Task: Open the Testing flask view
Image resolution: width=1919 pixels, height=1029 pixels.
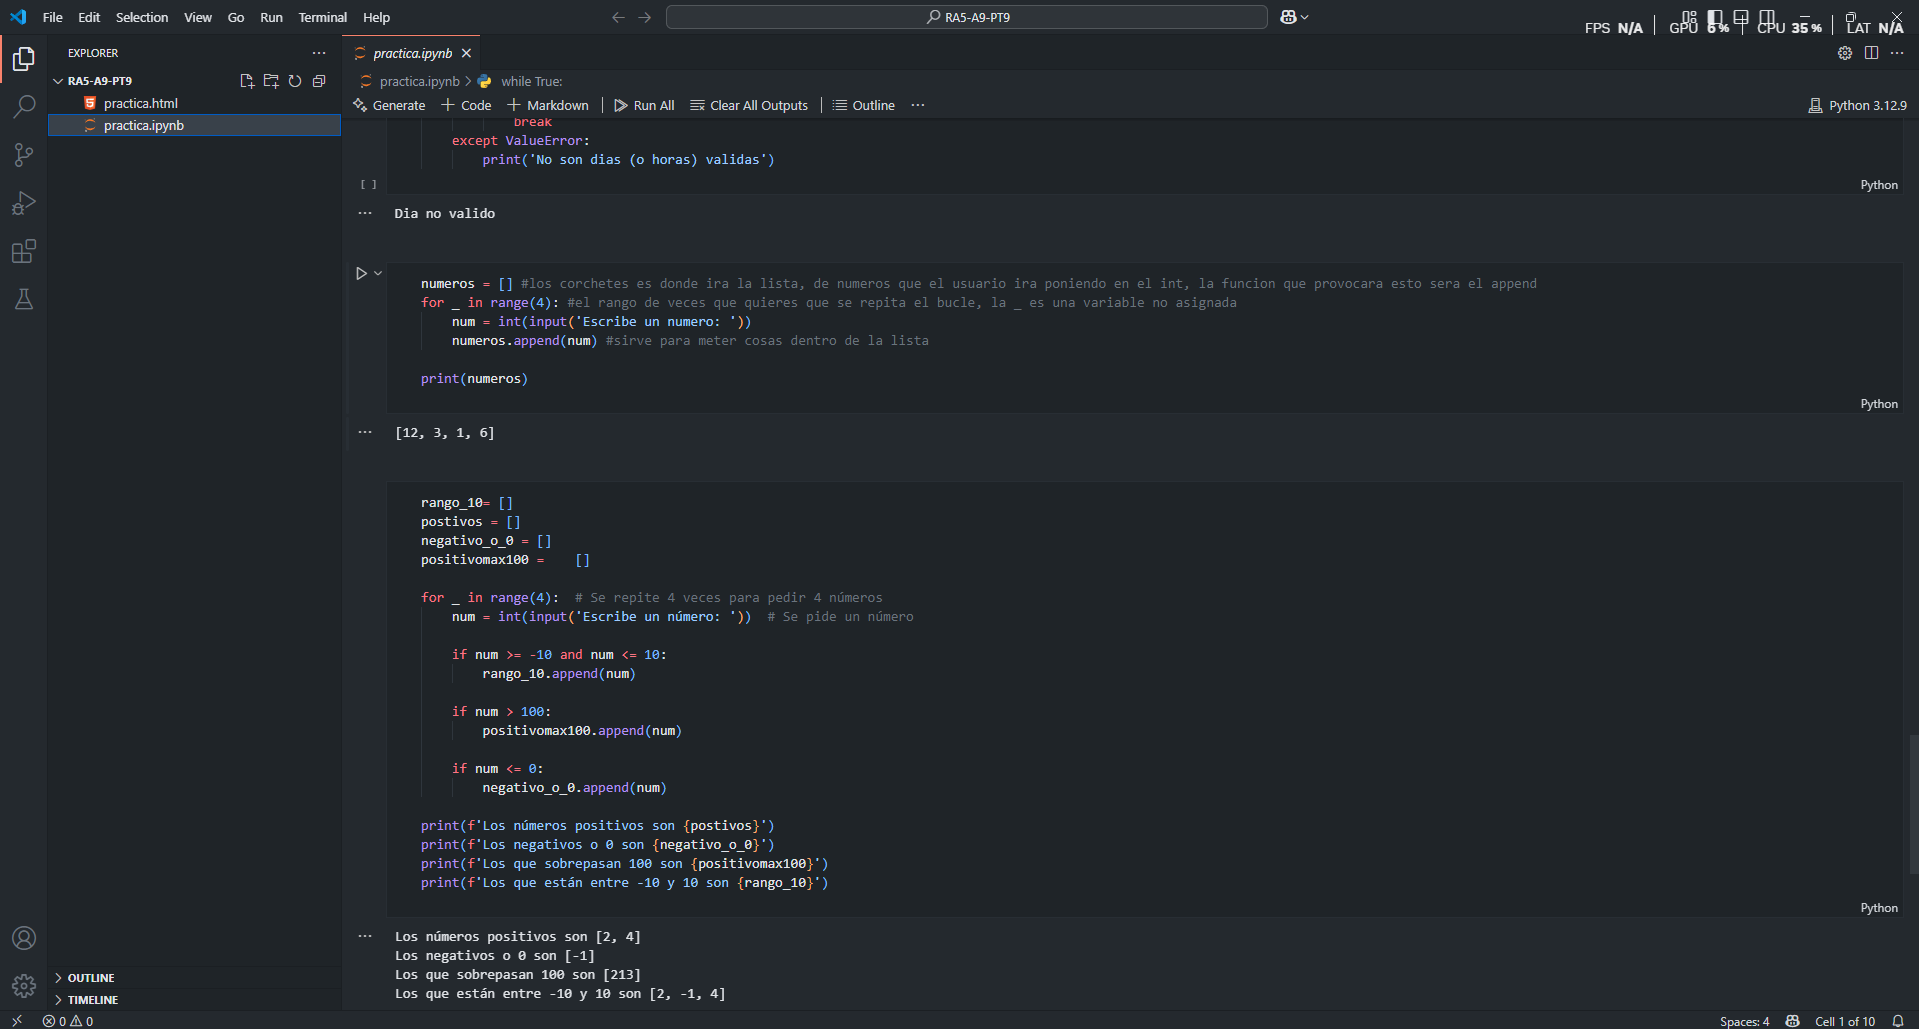Action: click(24, 299)
